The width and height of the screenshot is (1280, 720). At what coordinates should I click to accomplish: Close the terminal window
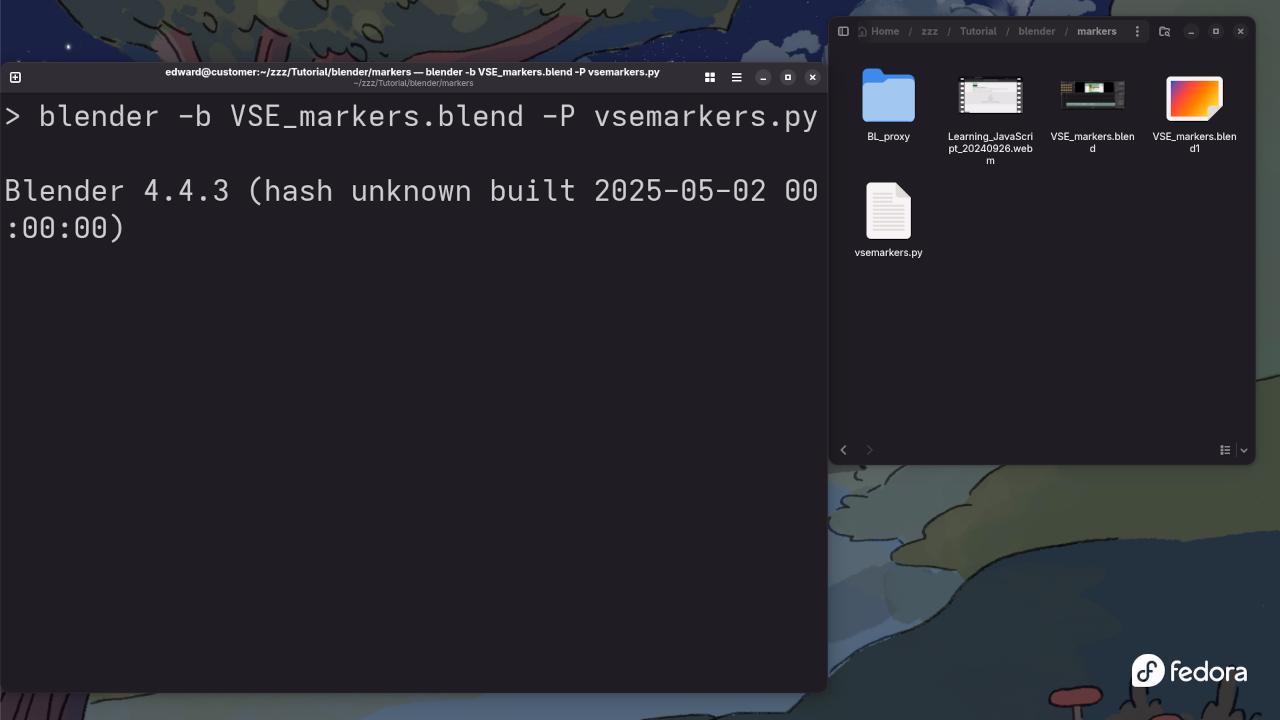[x=813, y=77]
